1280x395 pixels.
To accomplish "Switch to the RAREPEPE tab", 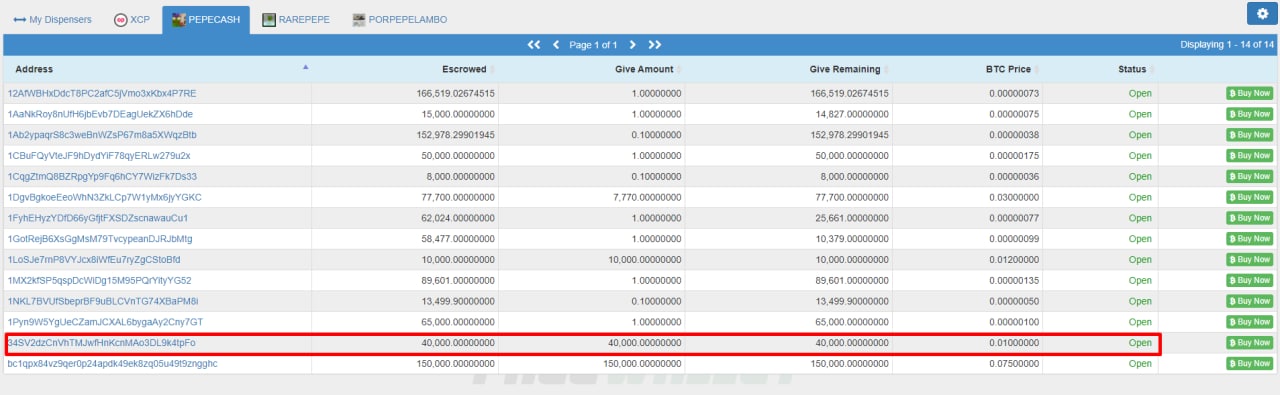I will coord(297,19).
